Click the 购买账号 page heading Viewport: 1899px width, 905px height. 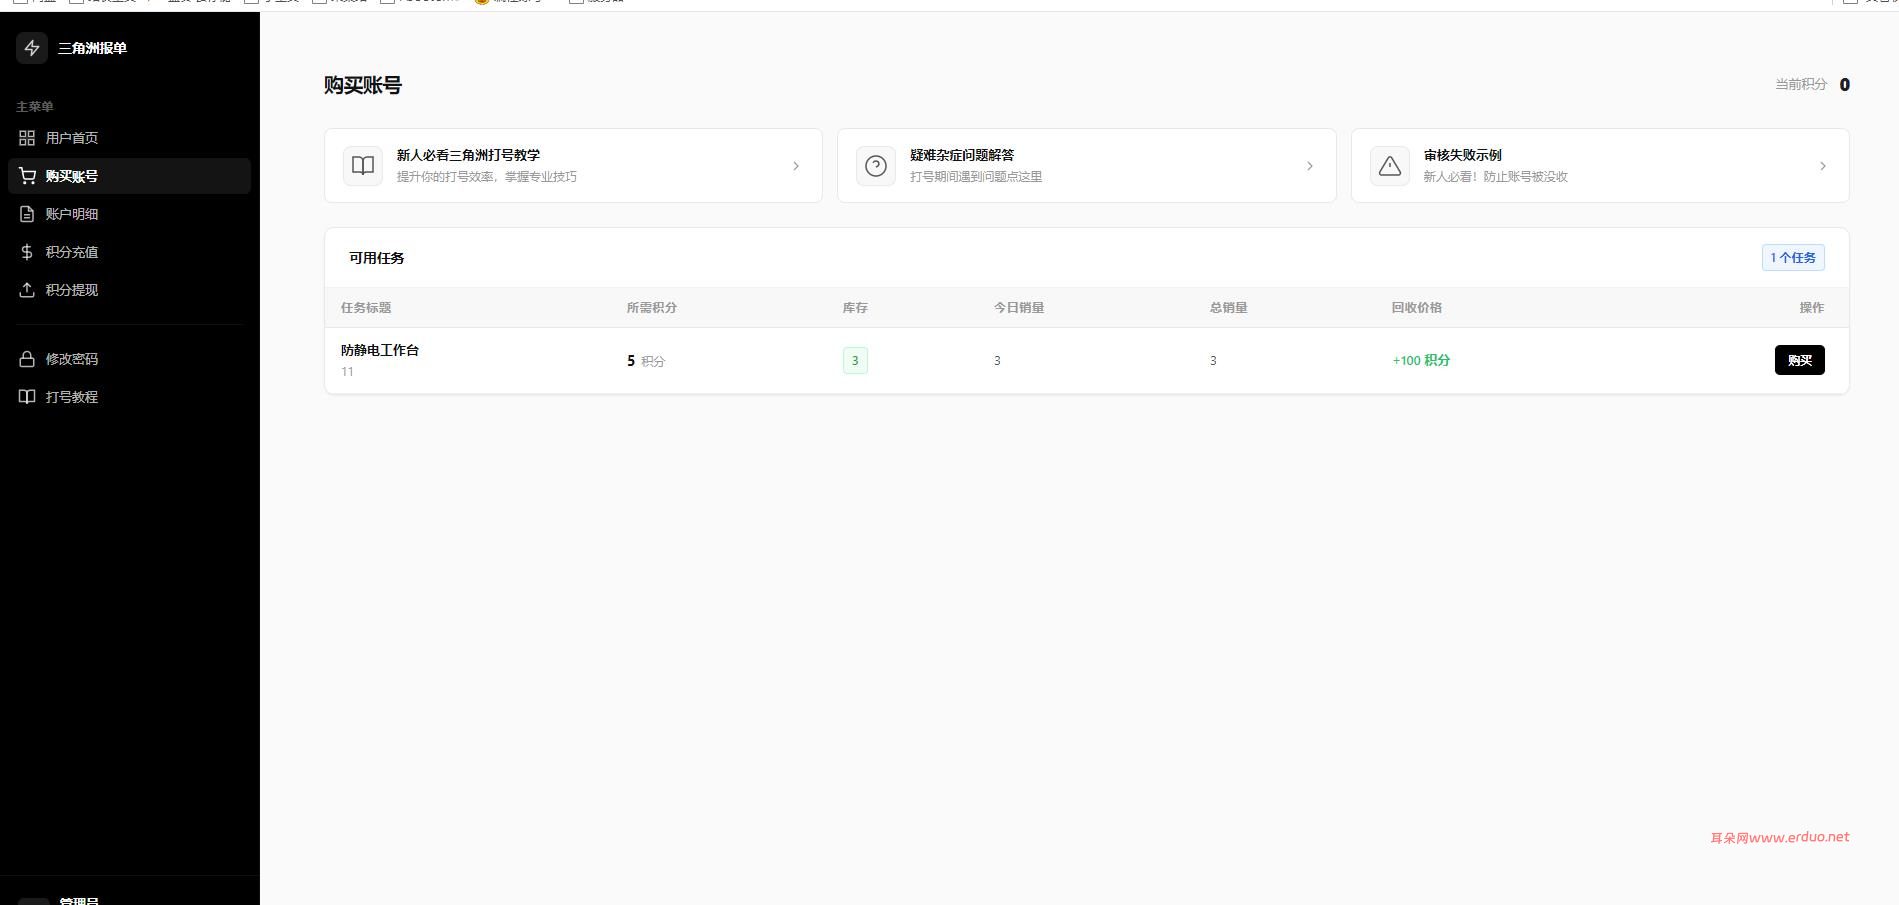363,85
